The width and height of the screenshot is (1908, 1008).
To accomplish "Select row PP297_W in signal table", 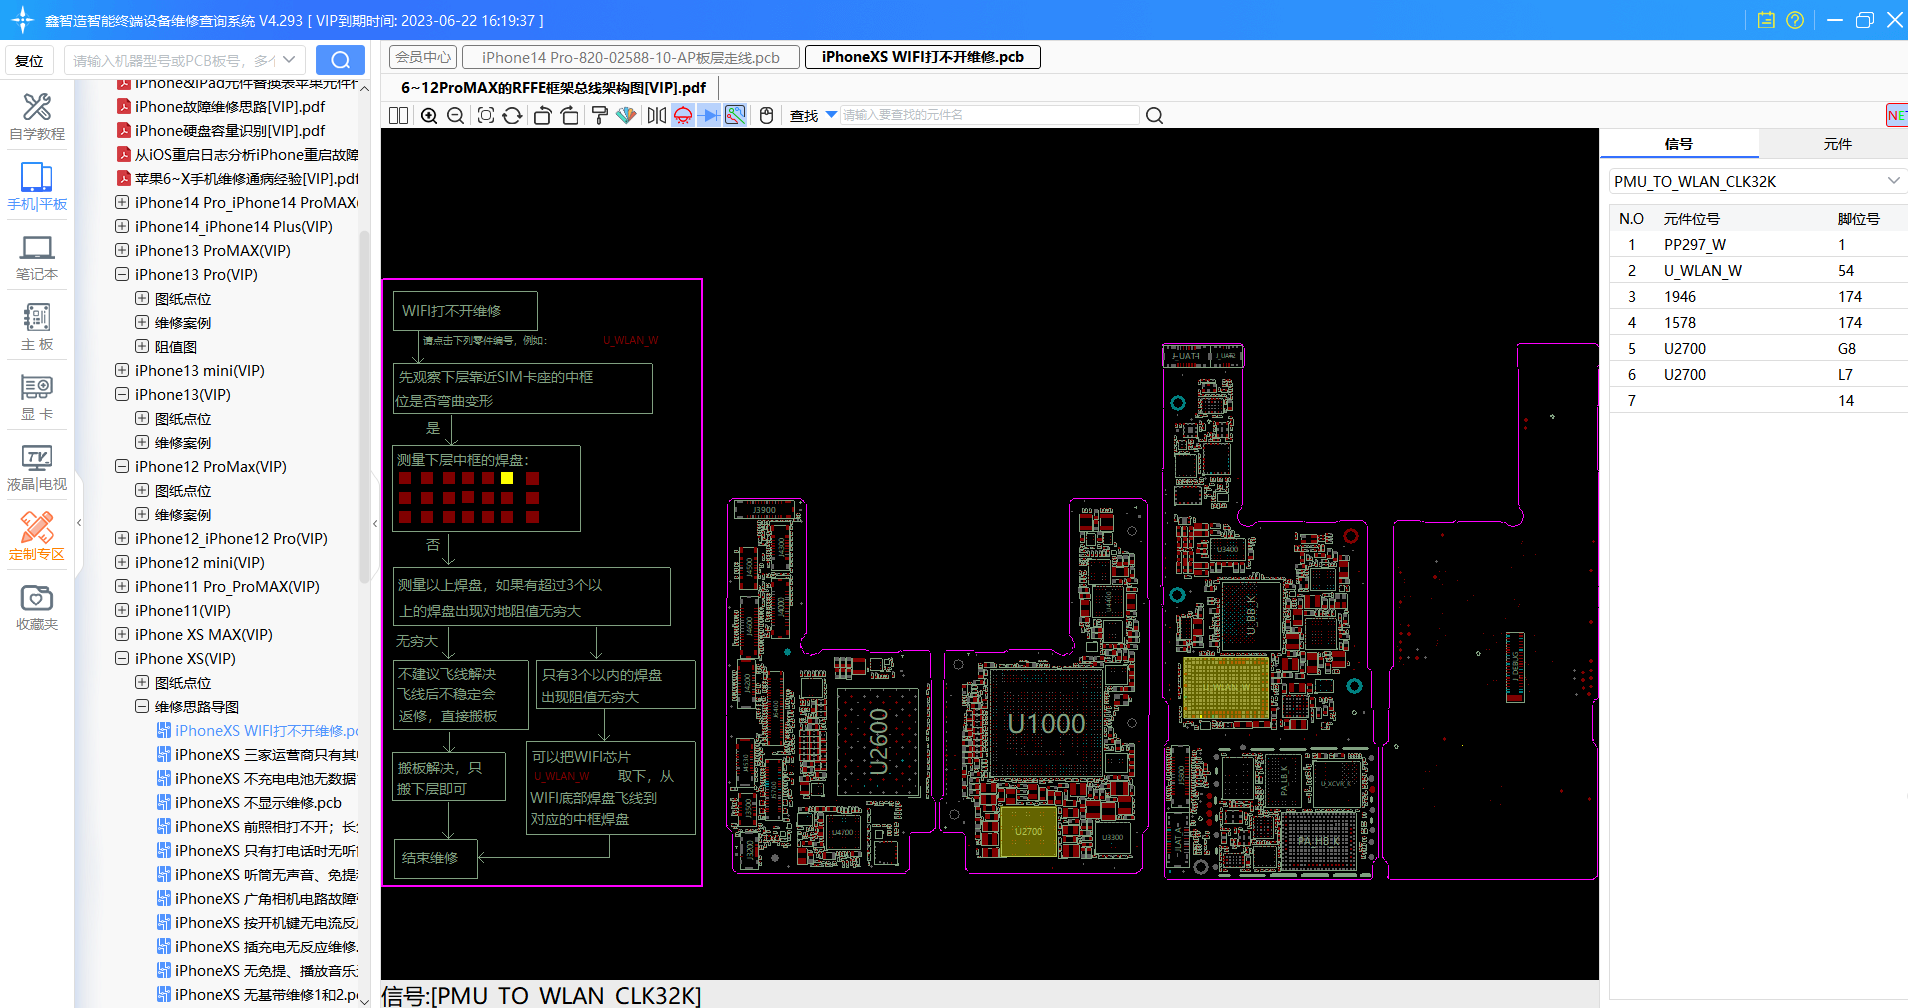I will tap(1758, 245).
